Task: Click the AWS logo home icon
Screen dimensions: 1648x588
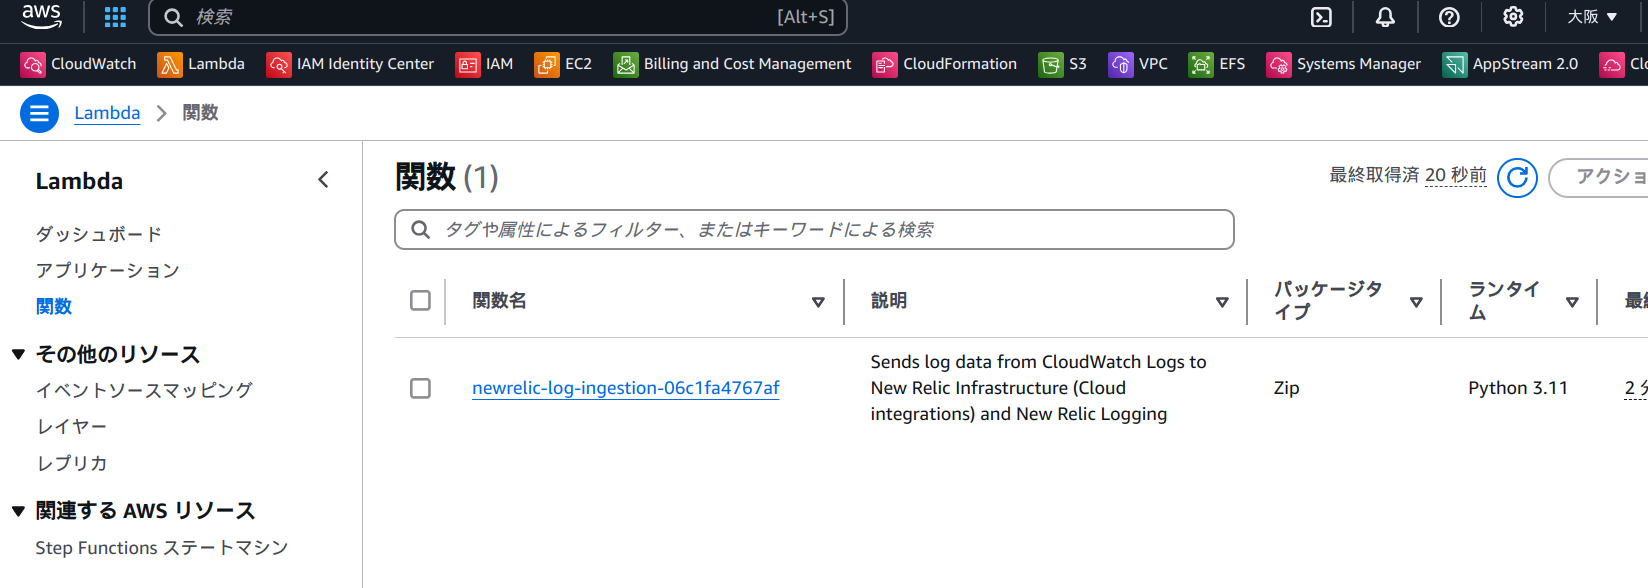Action: pos(41,16)
